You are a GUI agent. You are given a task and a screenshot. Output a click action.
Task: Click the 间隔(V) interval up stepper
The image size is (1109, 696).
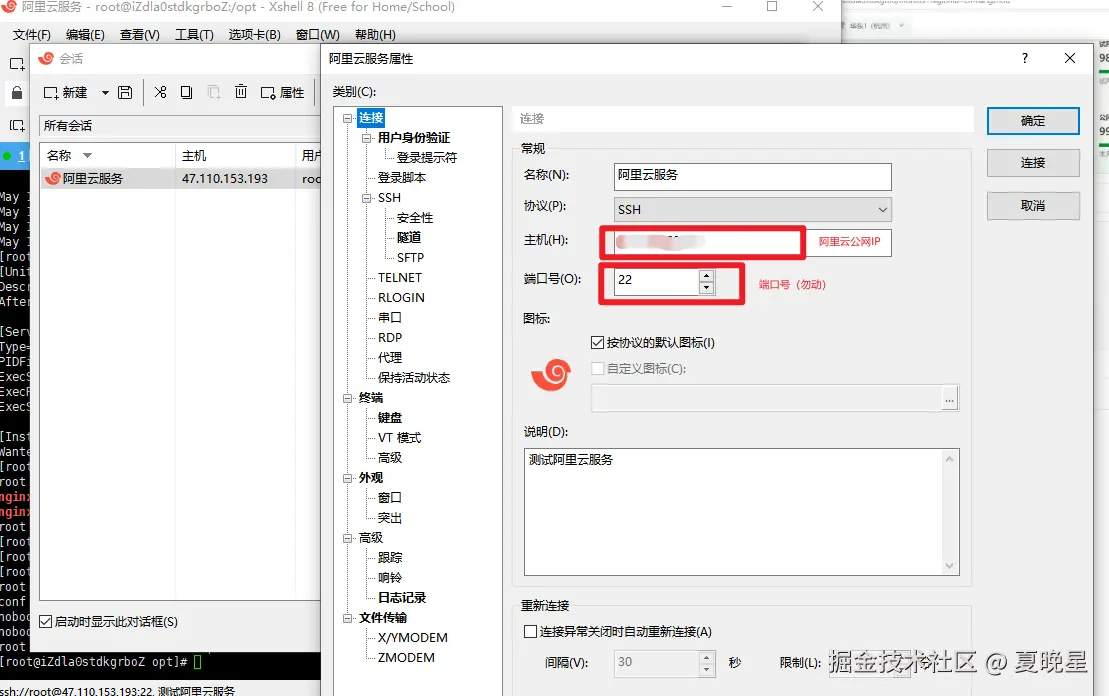[706, 657]
